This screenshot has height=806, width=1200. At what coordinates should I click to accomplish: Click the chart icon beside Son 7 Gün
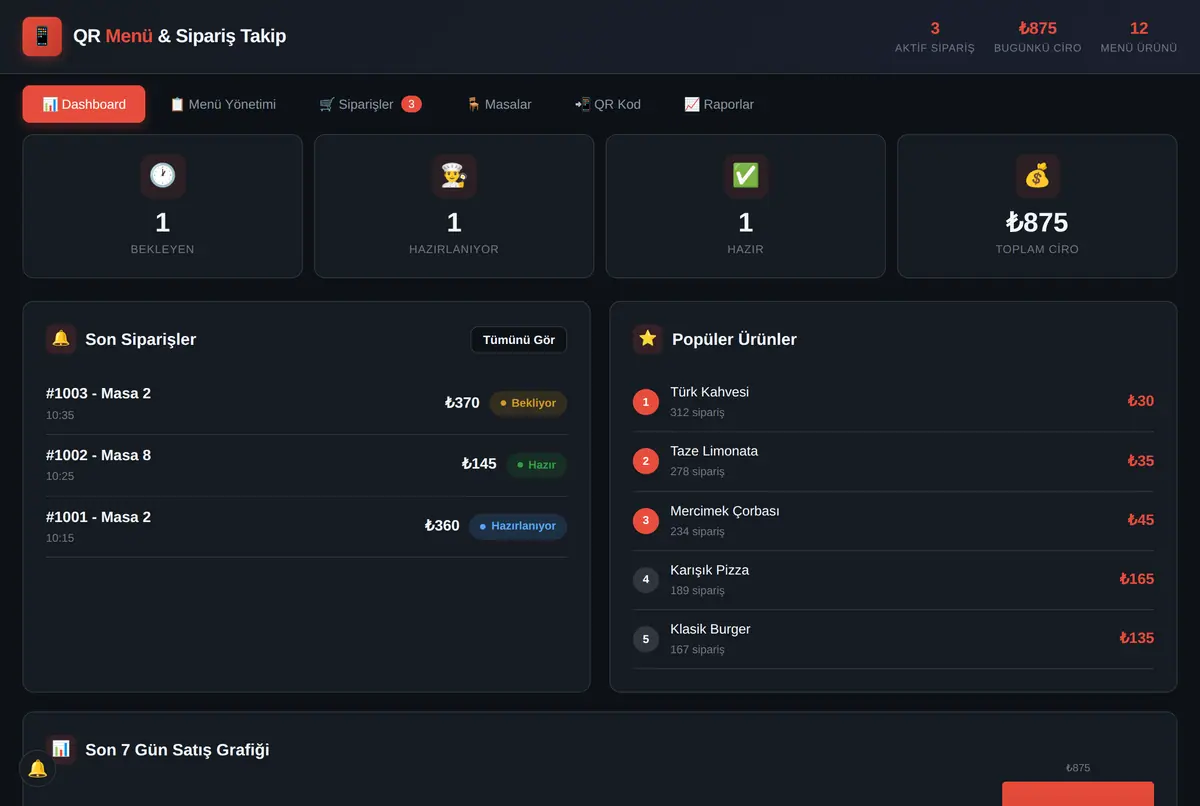(x=61, y=749)
